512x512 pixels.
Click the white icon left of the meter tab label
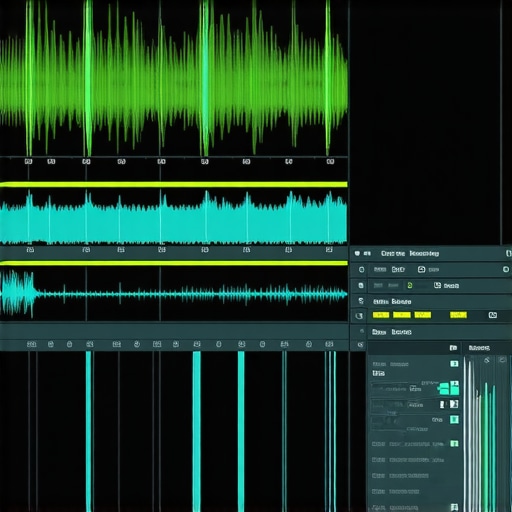click(x=453, y=348)
